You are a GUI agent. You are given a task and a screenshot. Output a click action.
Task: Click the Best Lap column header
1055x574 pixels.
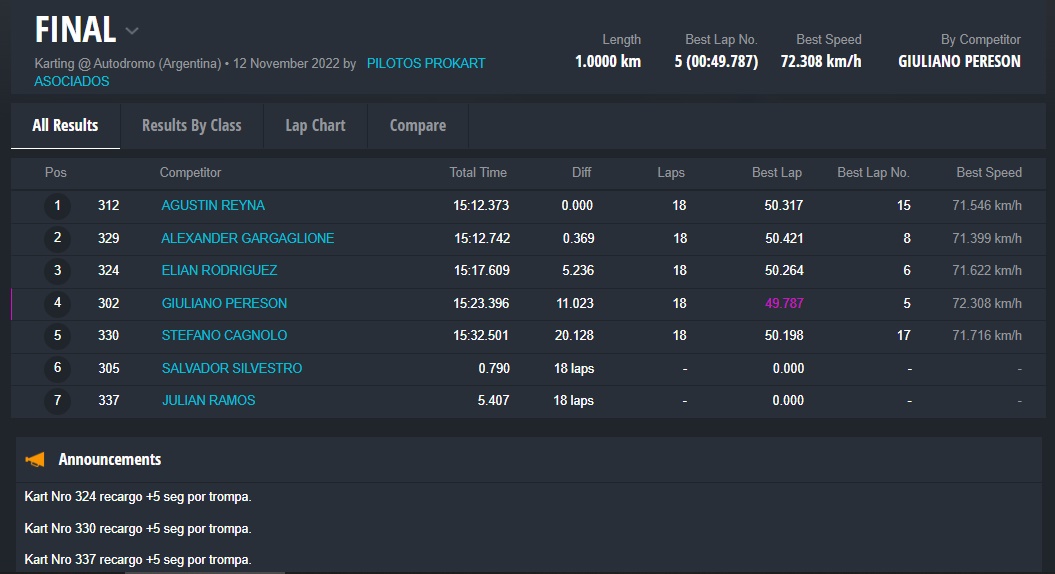pos(776,173)
